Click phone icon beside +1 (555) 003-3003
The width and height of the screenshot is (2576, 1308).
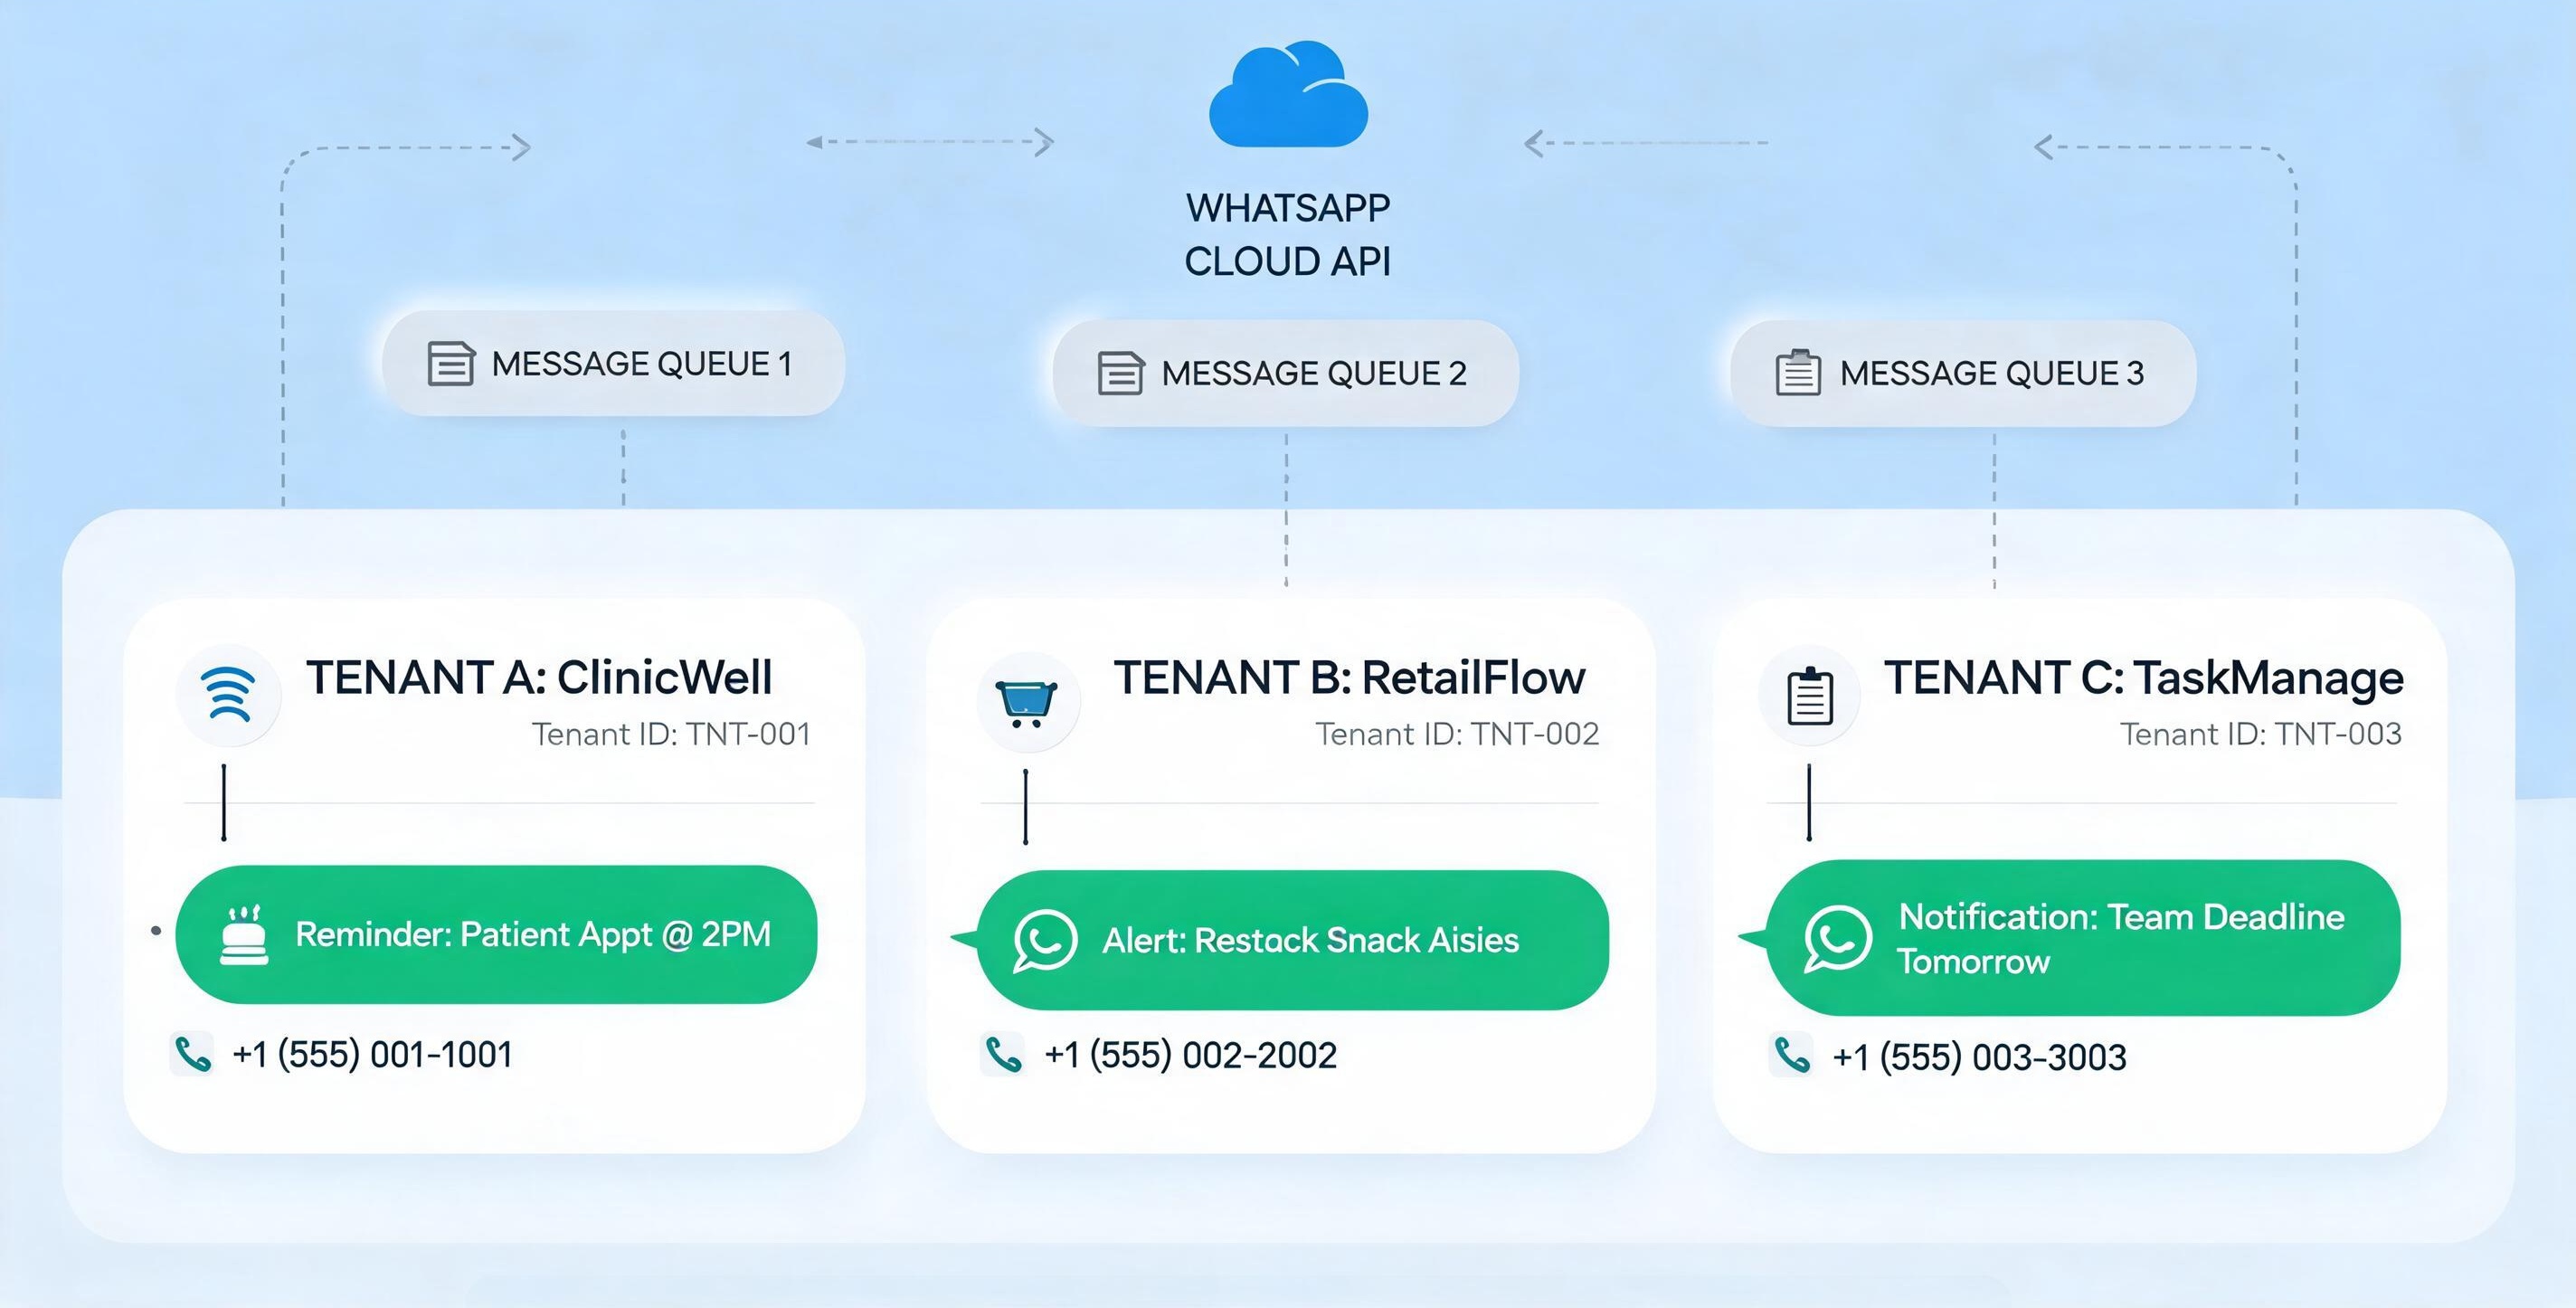(x=1792, y=1055)
